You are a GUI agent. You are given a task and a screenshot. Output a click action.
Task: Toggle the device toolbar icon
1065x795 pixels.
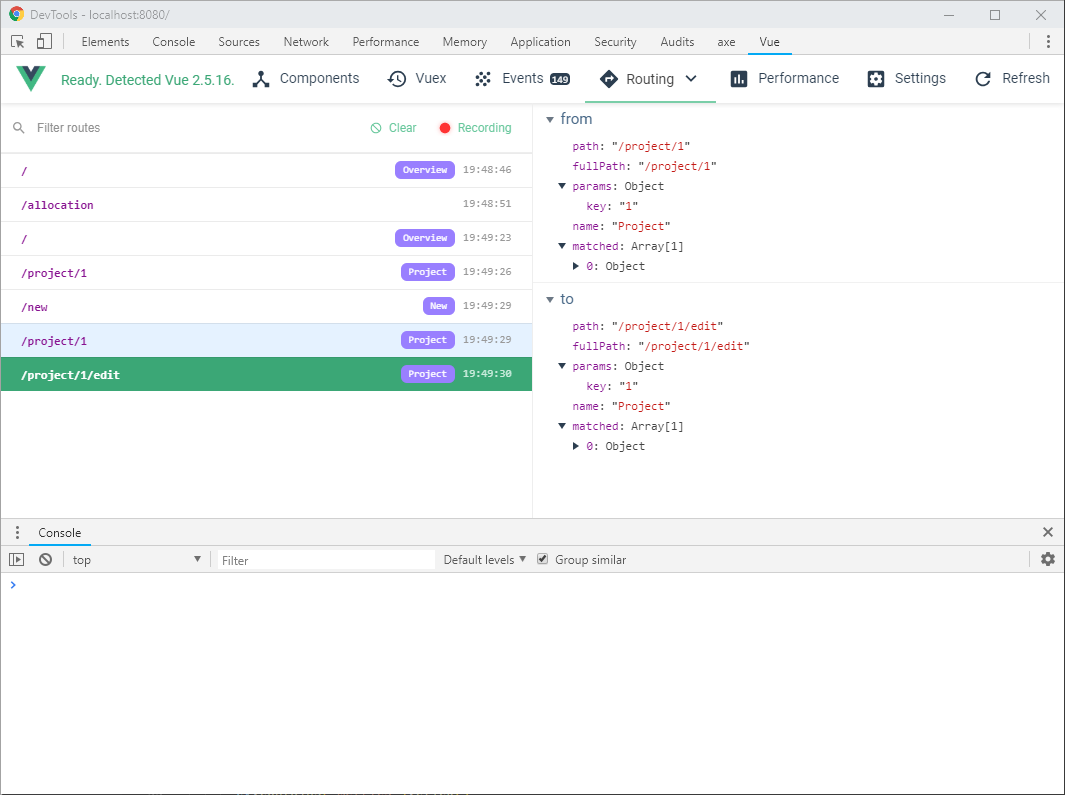(x=41, y=41)
